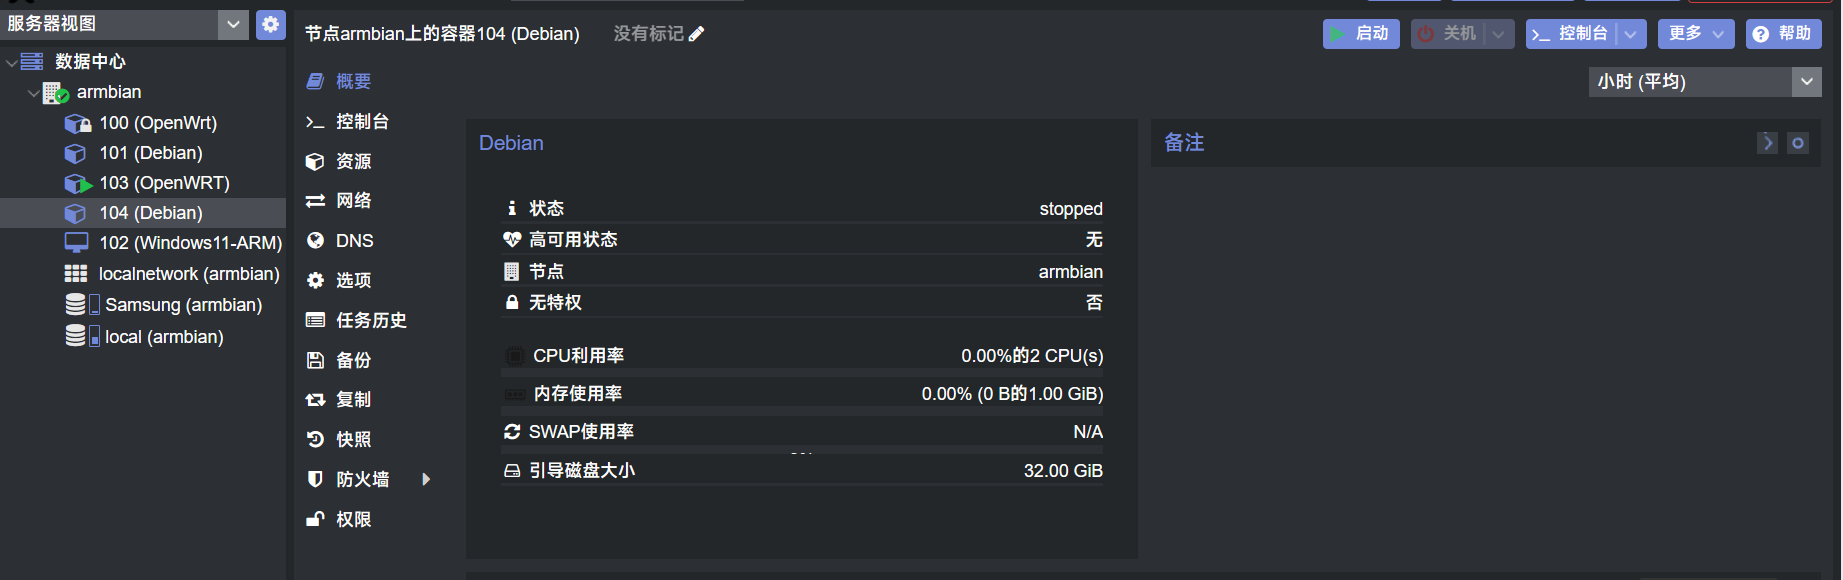The image size is (1843, 580).
Task: Click the server view settings gear icon
Action: pyautogui.click(x=271, y=24)
